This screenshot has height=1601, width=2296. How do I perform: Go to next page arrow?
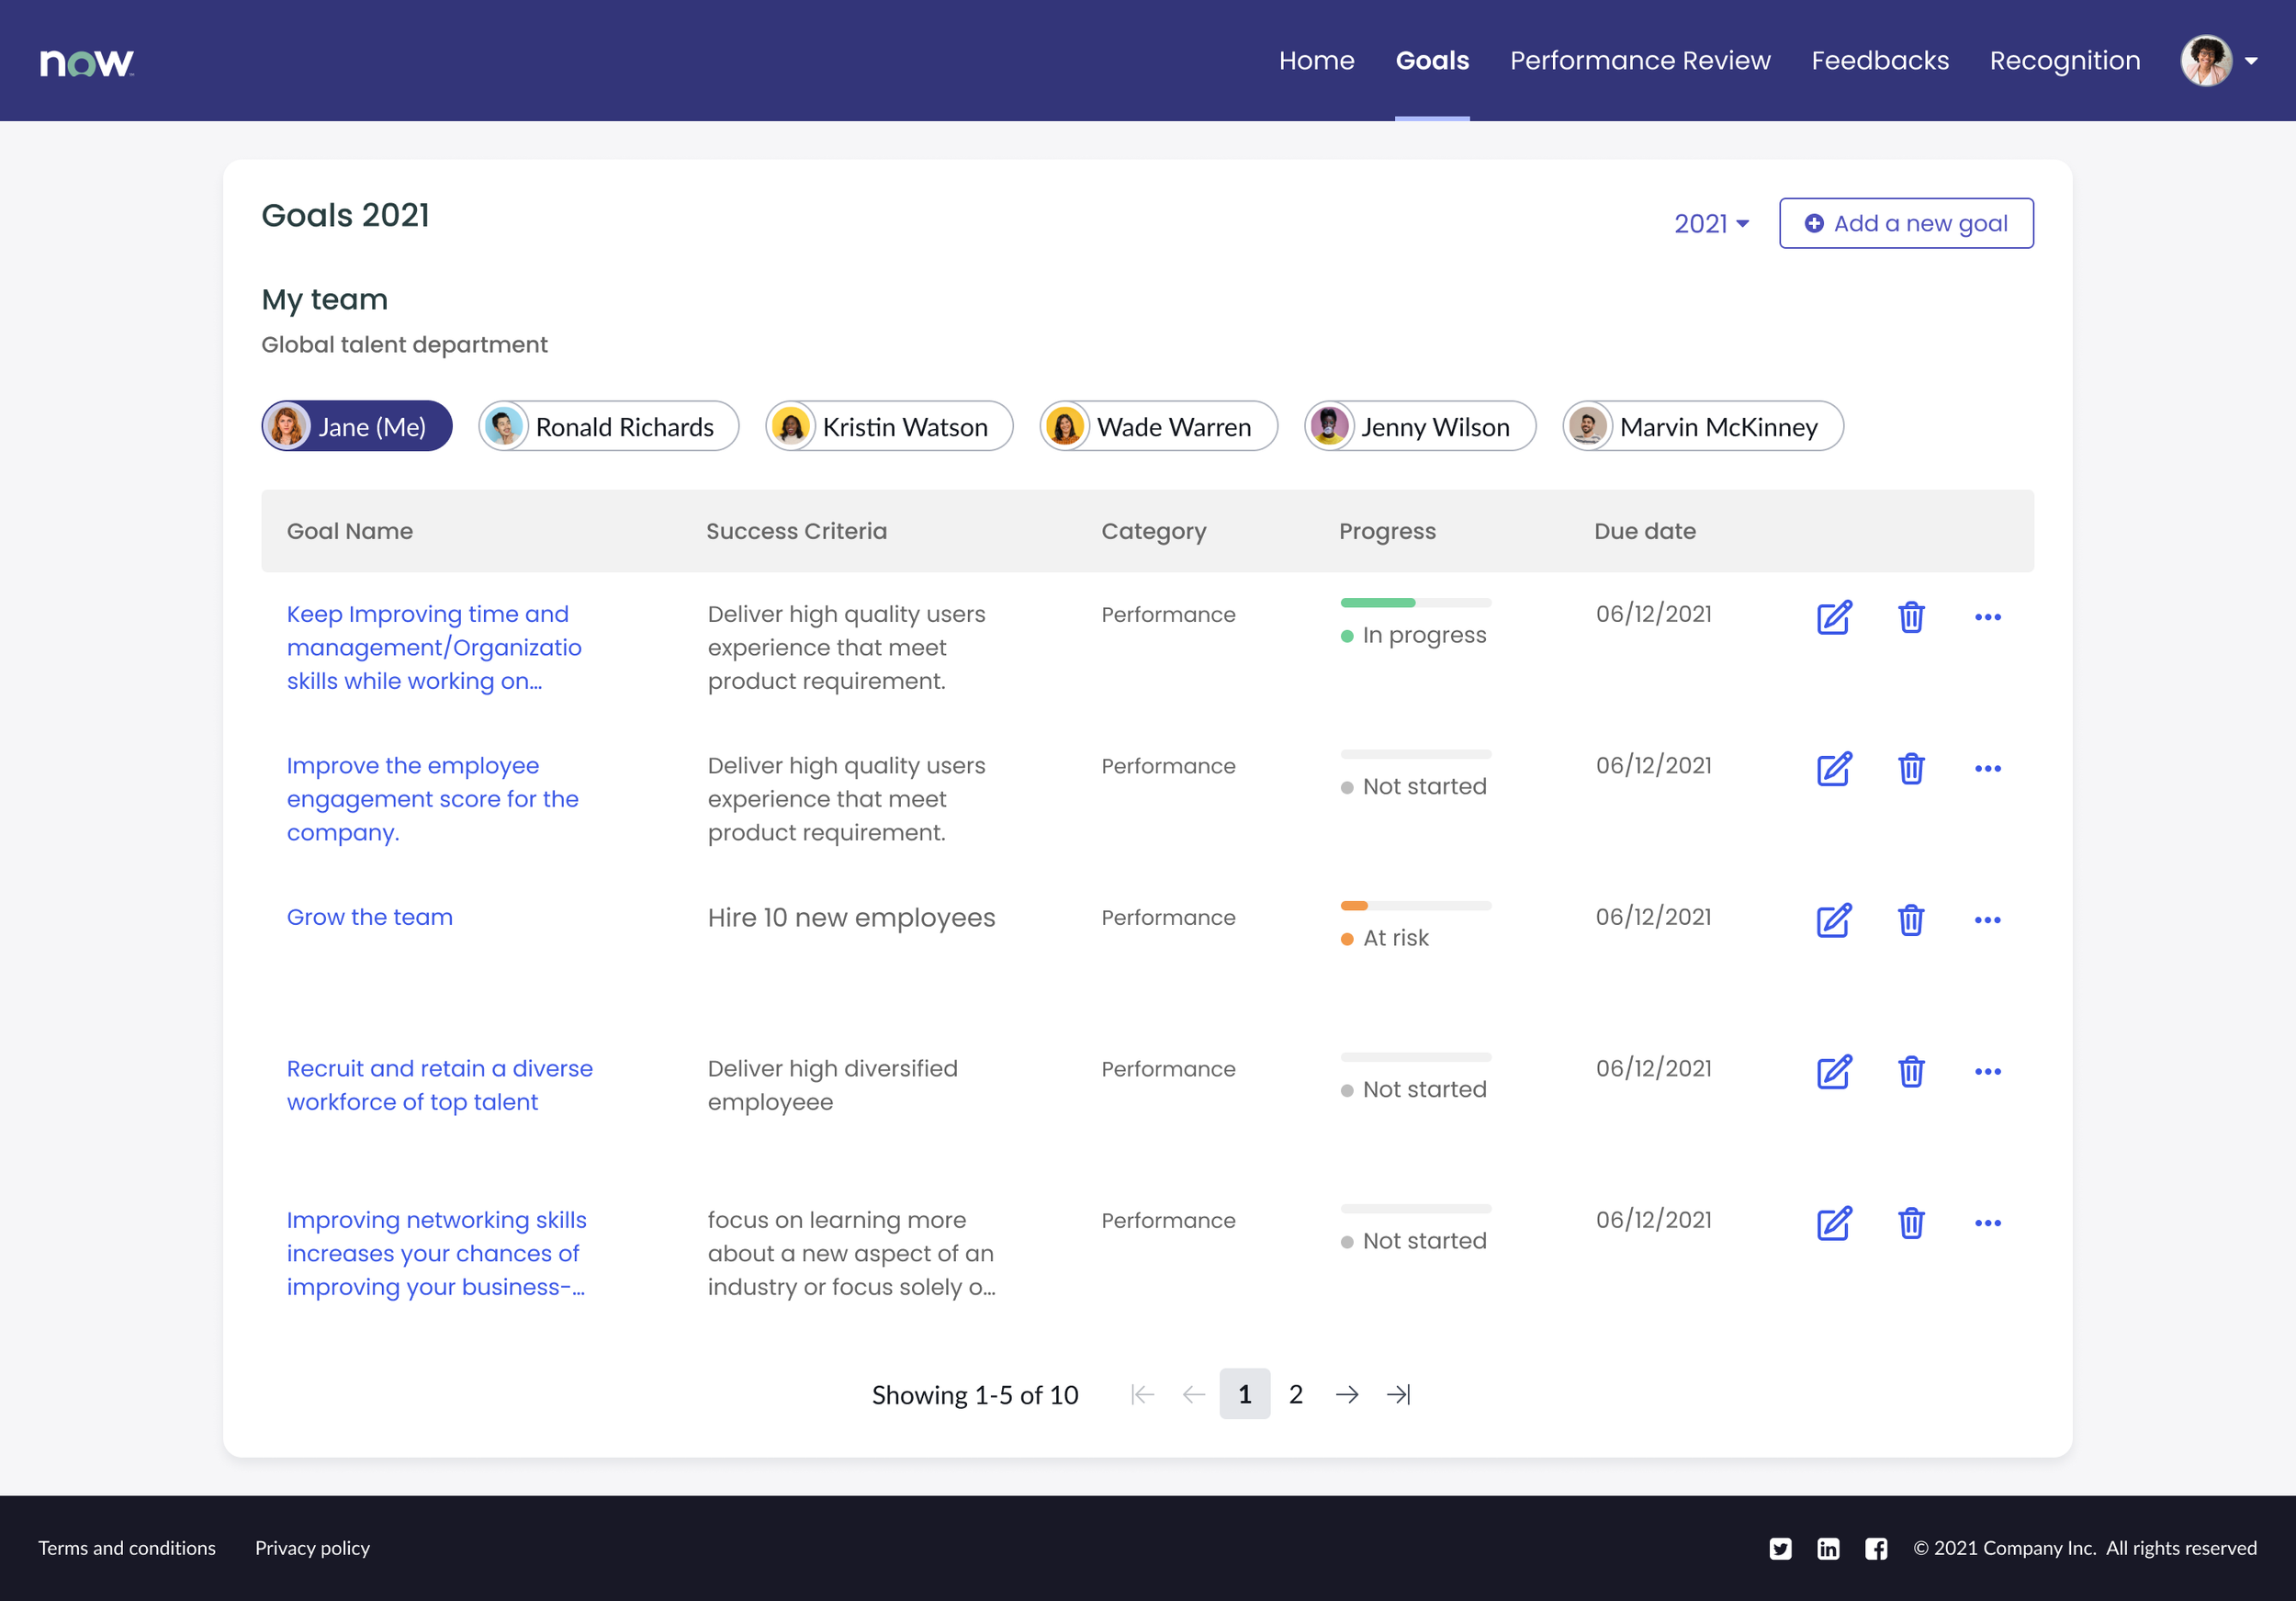[x=1346, y=1394]
